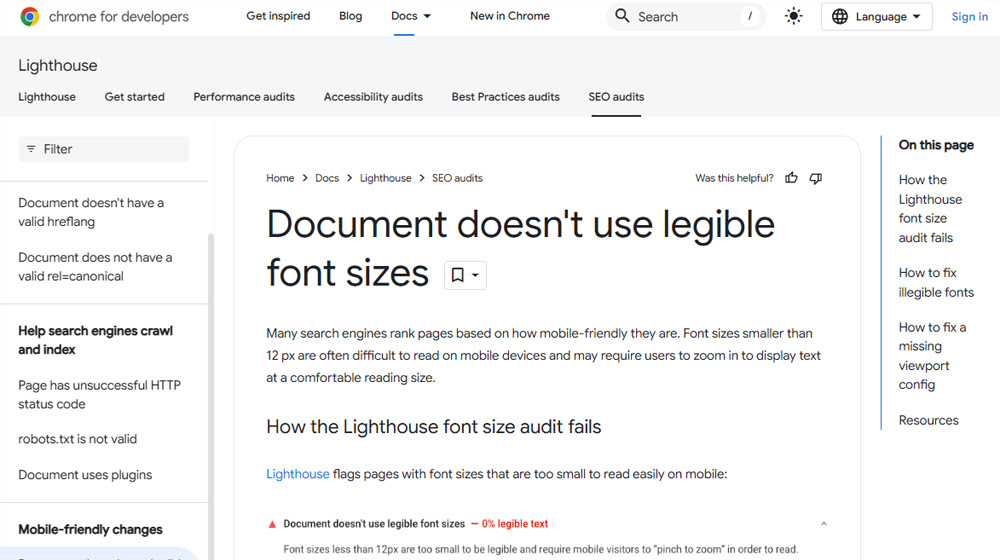Viewport: 1000px width, 560px height.
Task: Open the Language dropdown
Action: (876, 17)
